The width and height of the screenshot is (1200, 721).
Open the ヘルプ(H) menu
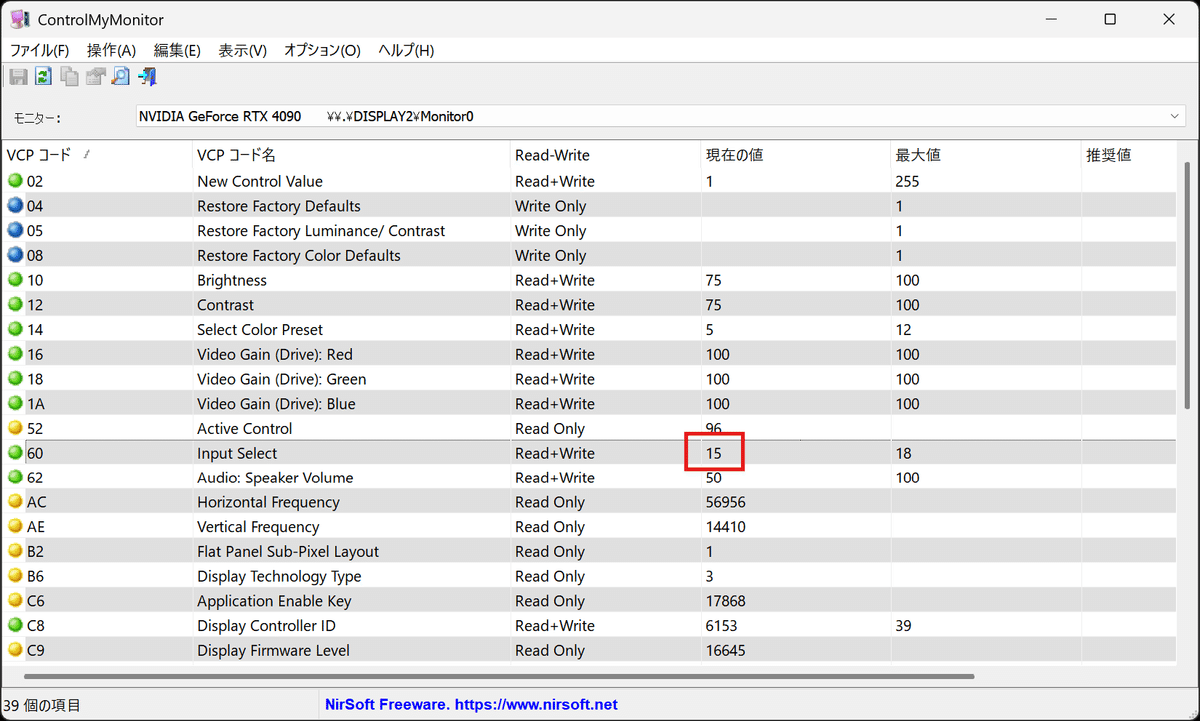tap(403, 50)
